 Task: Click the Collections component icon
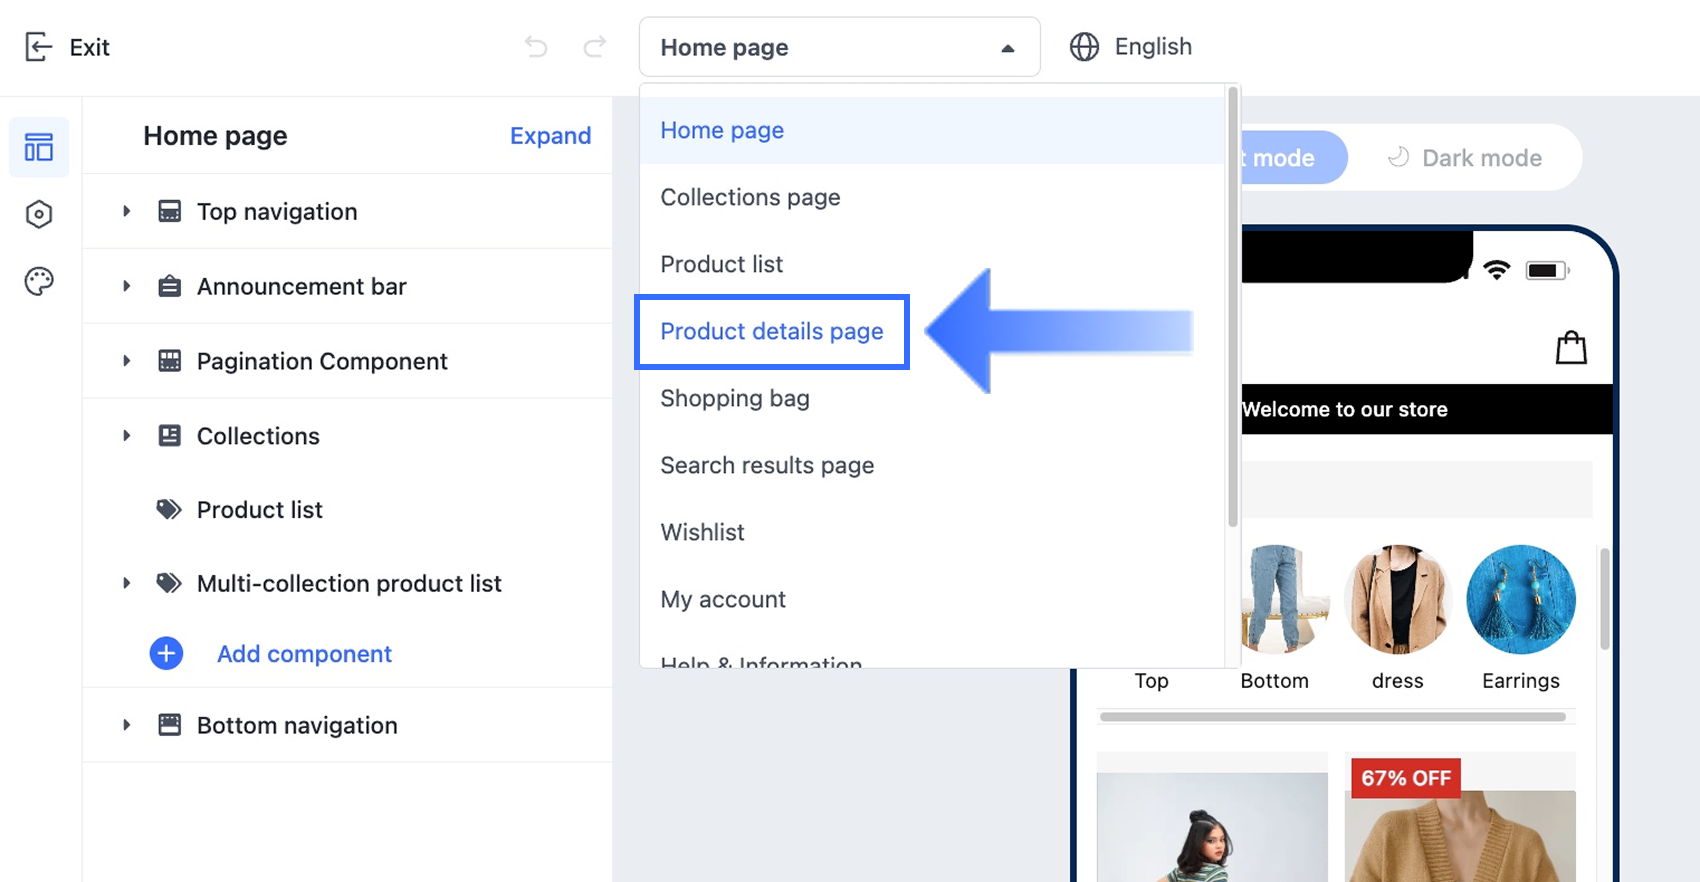tap(170, 436)
